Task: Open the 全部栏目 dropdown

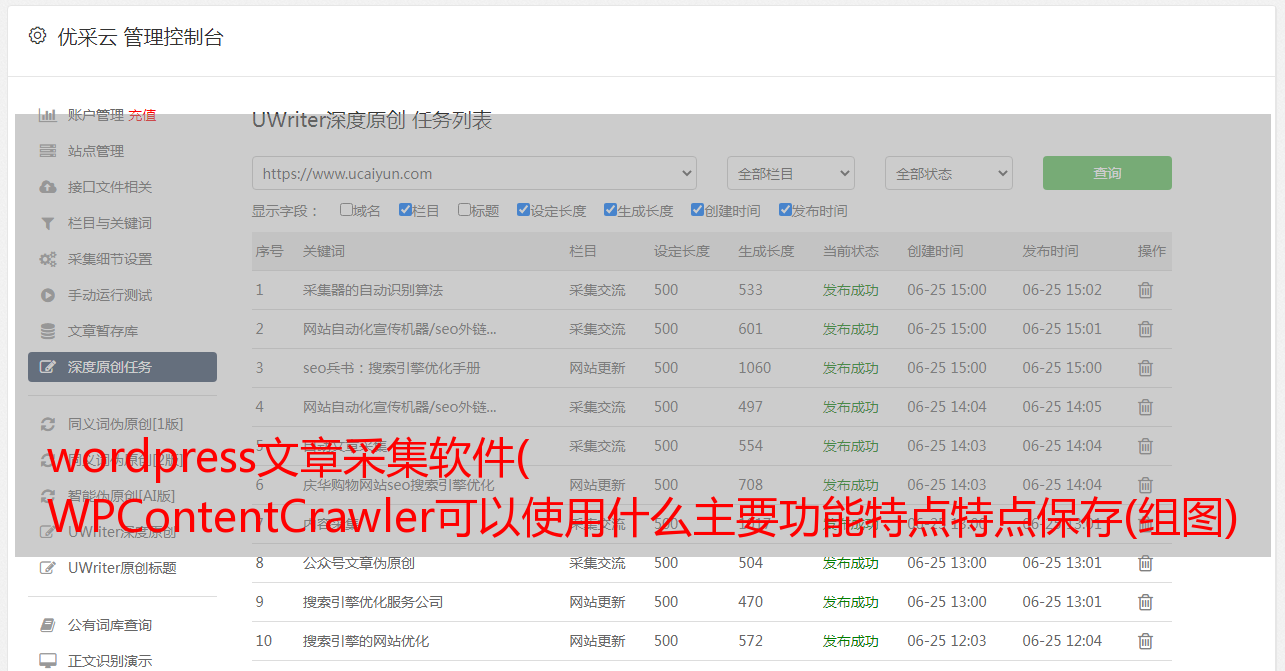Action: [x=791, y=173]
